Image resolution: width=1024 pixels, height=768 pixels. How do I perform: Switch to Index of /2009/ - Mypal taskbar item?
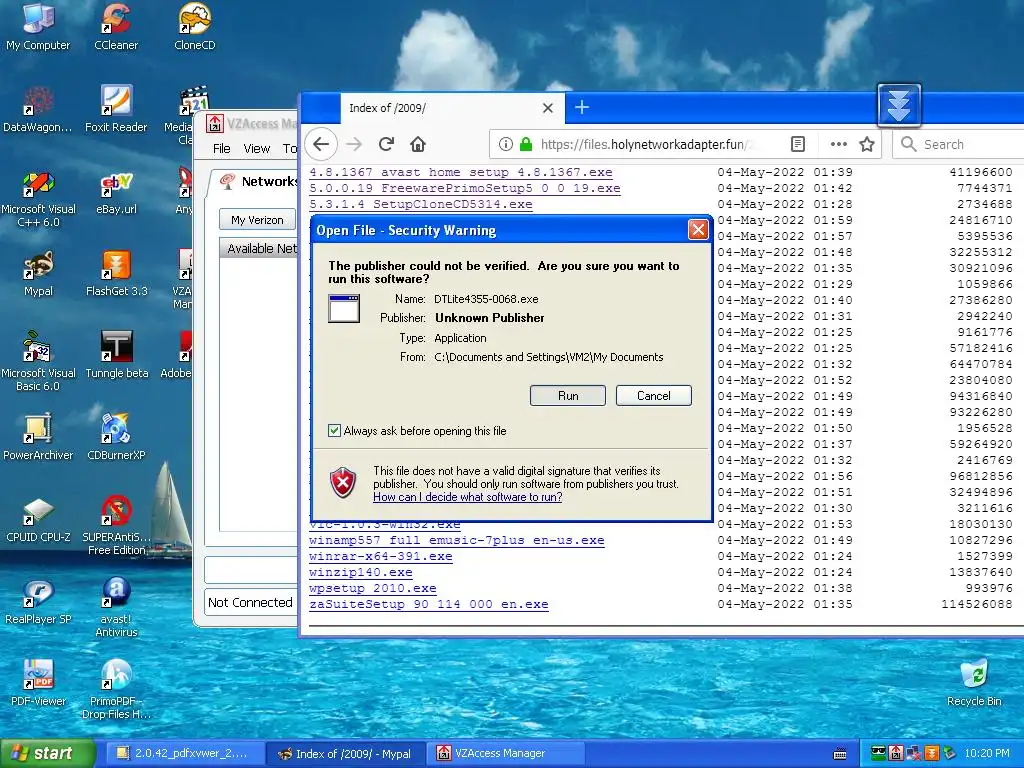point(345,754)
